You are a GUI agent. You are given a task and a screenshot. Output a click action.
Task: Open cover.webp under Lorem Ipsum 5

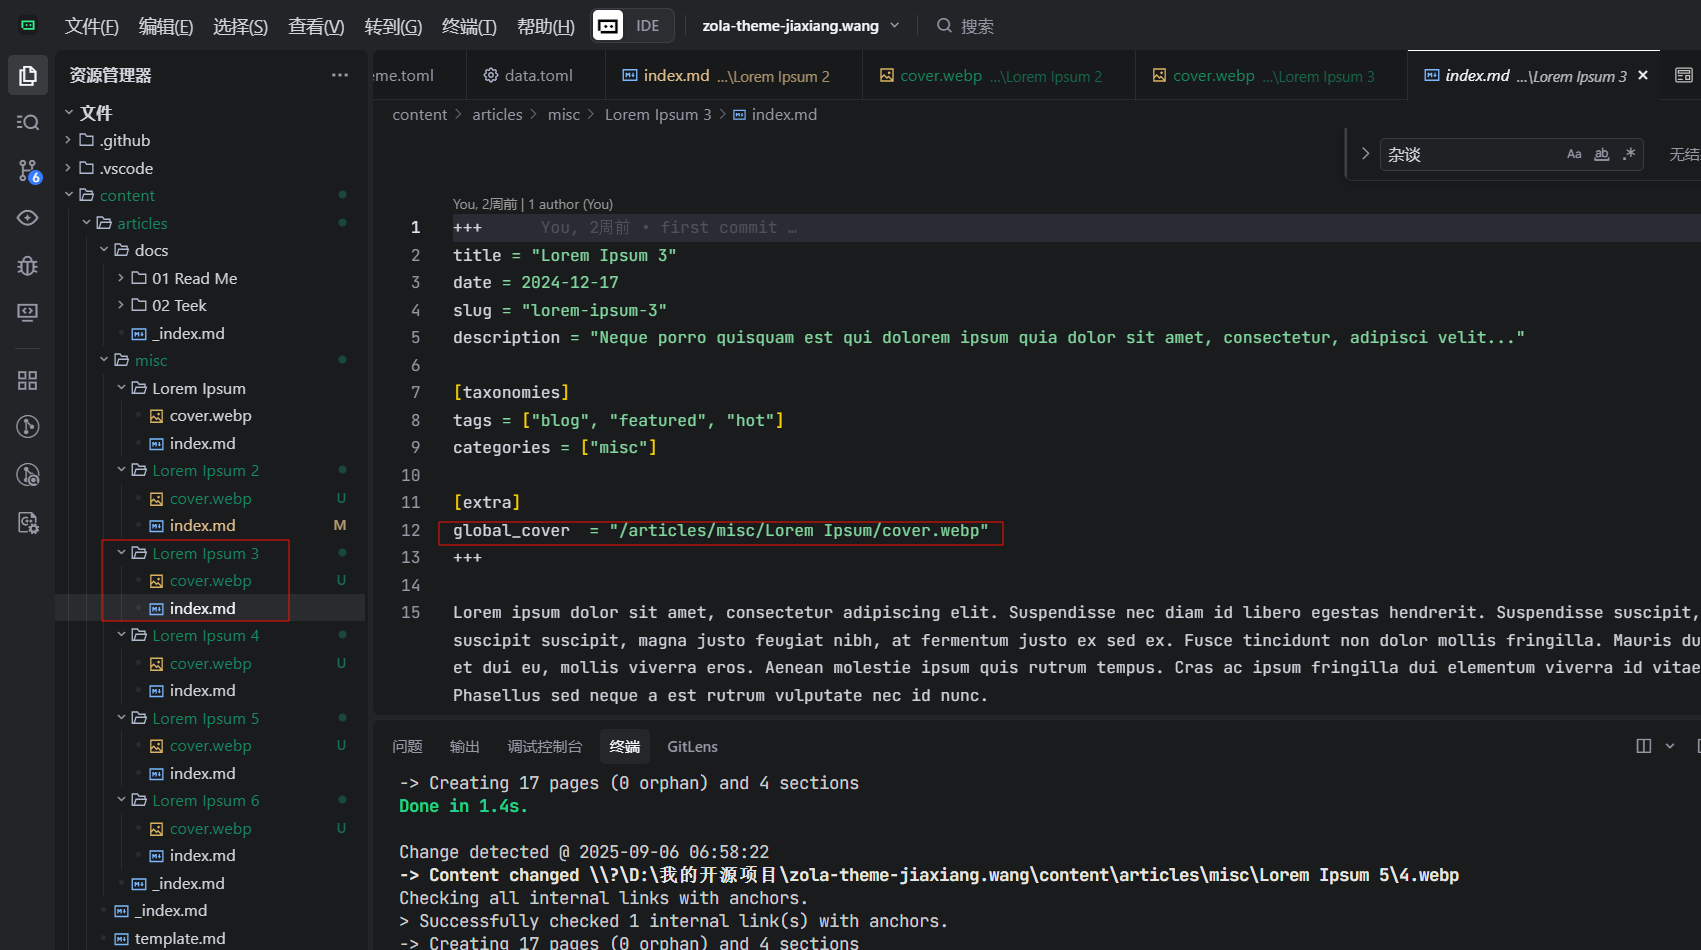click(210, 745)
